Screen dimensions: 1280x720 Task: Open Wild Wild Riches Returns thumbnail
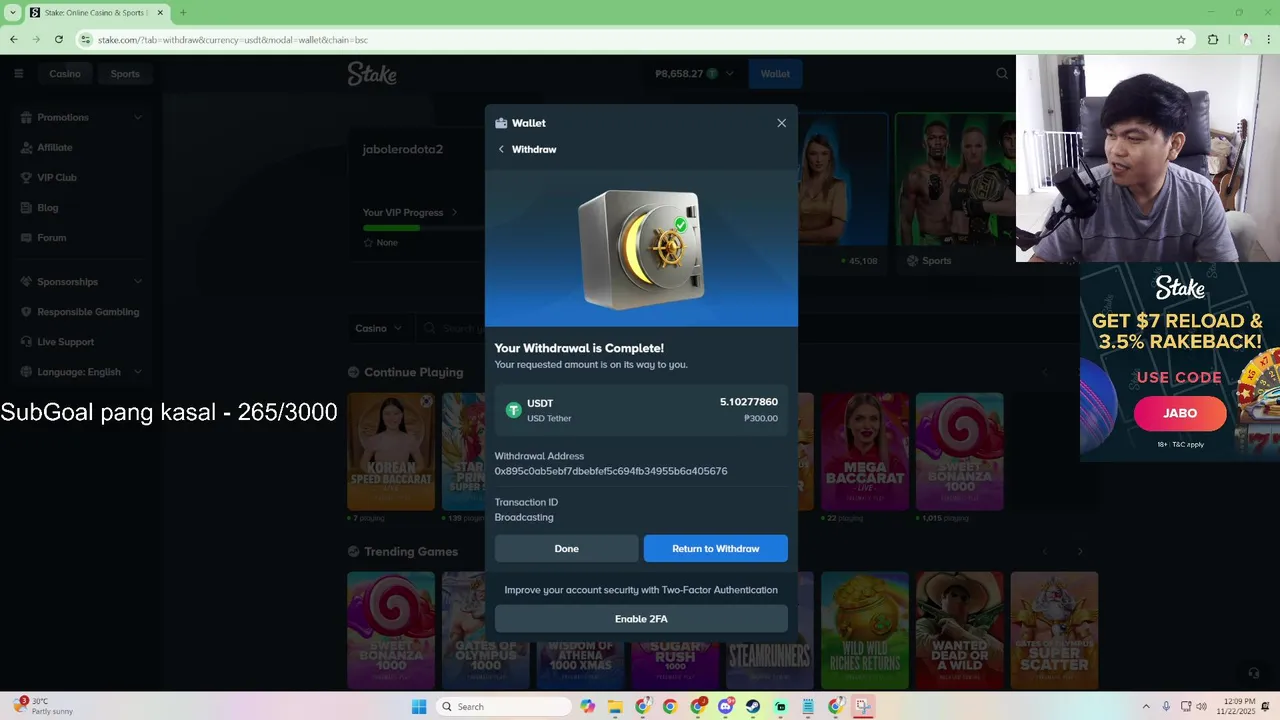coord(865,630)
